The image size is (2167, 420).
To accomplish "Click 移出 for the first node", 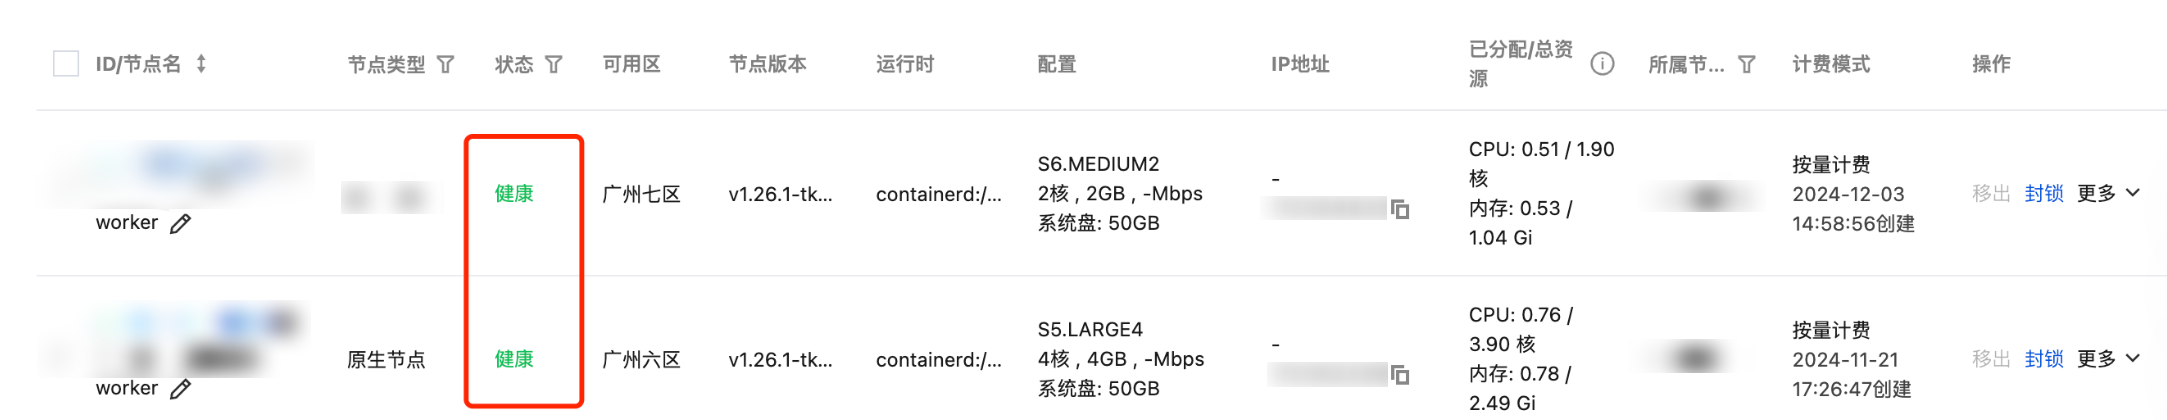I will [1990, 193].
